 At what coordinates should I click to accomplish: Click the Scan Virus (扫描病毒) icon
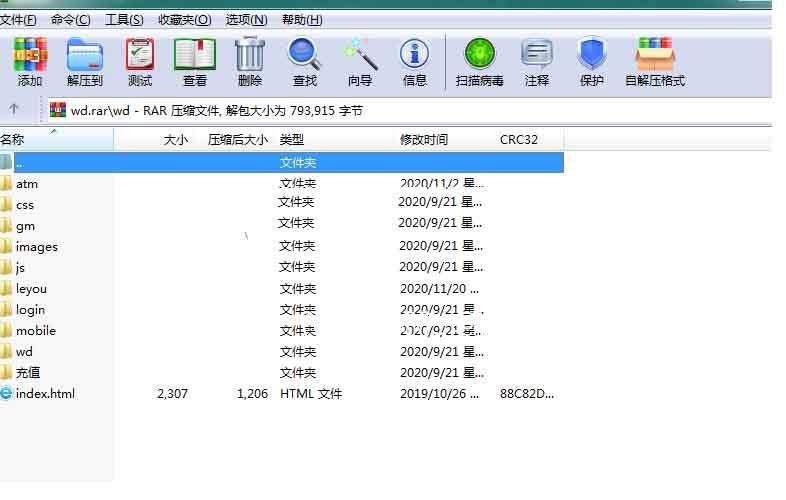[479, 61]
